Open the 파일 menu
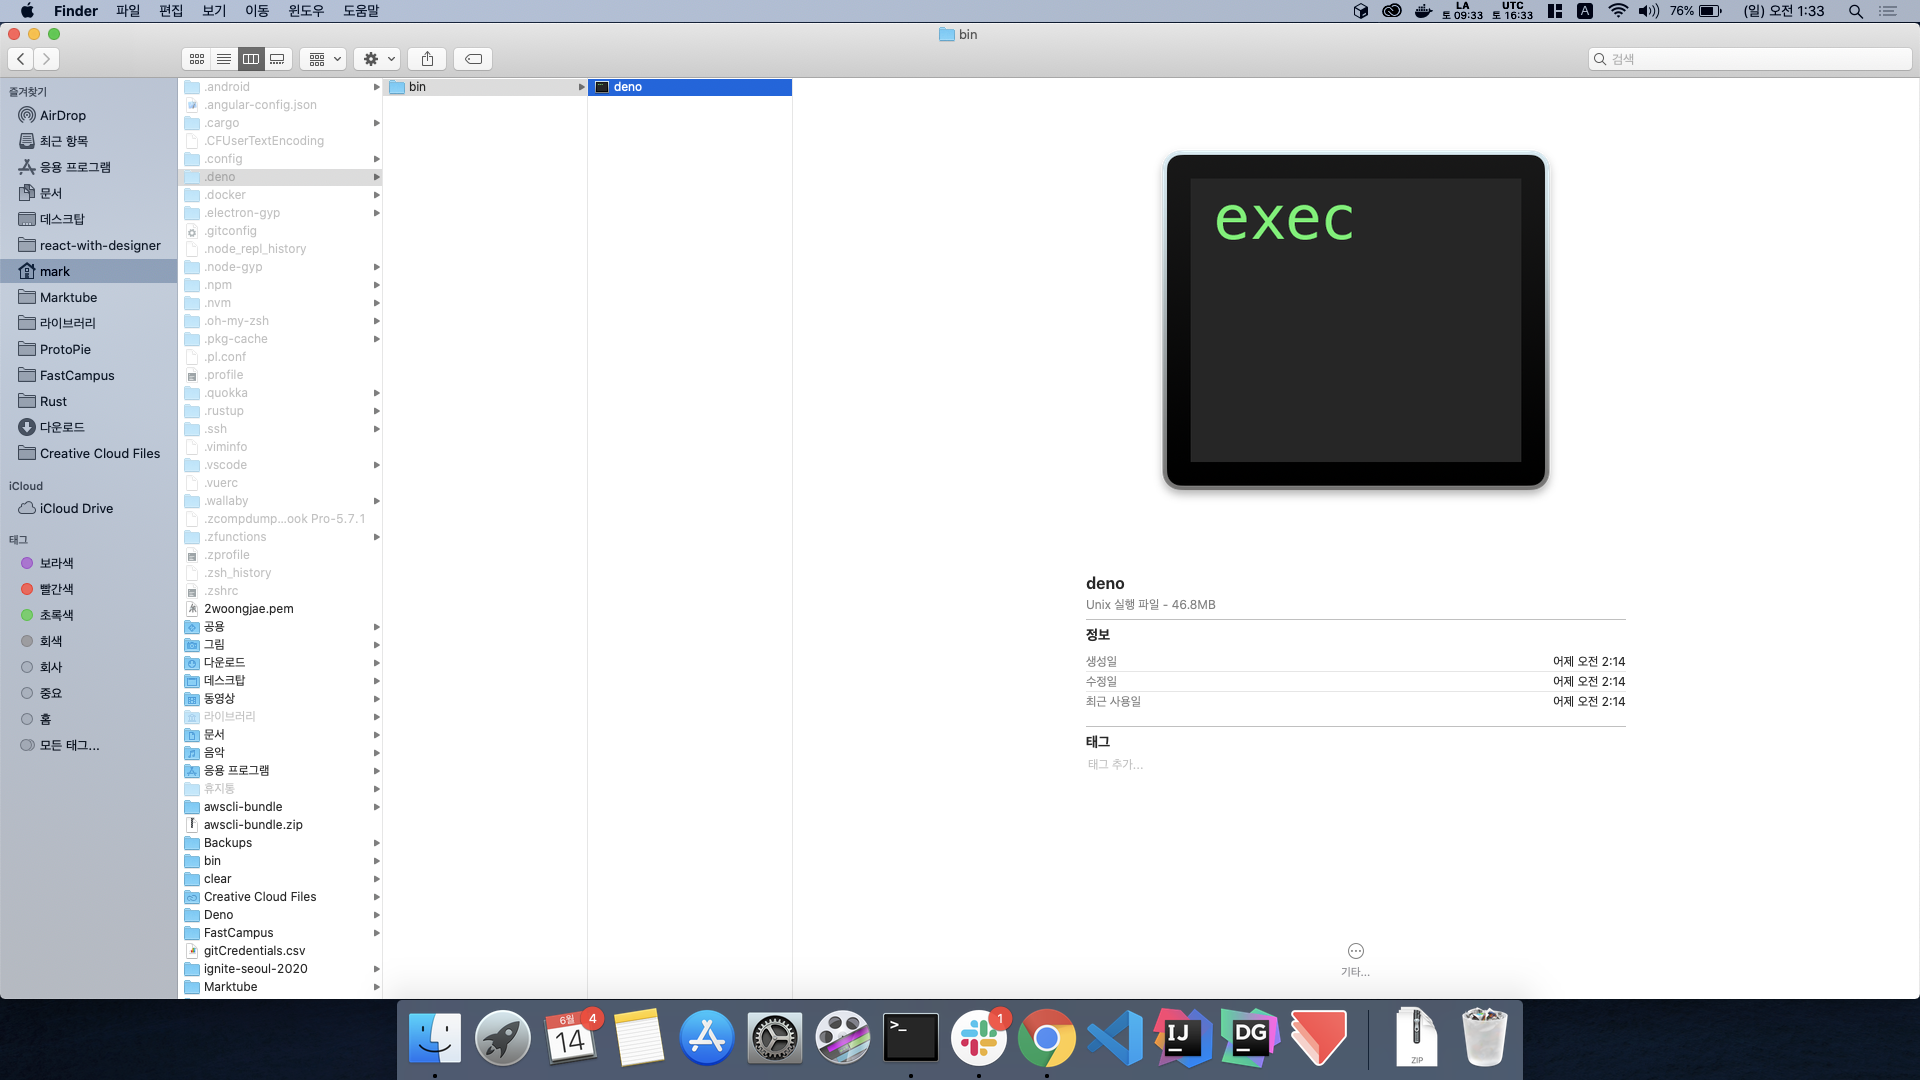This screenshot has height=1080, width=1920. [128, 11]
